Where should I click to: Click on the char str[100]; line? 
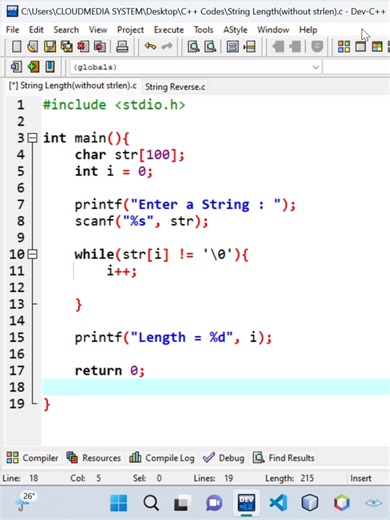[129, 155]
